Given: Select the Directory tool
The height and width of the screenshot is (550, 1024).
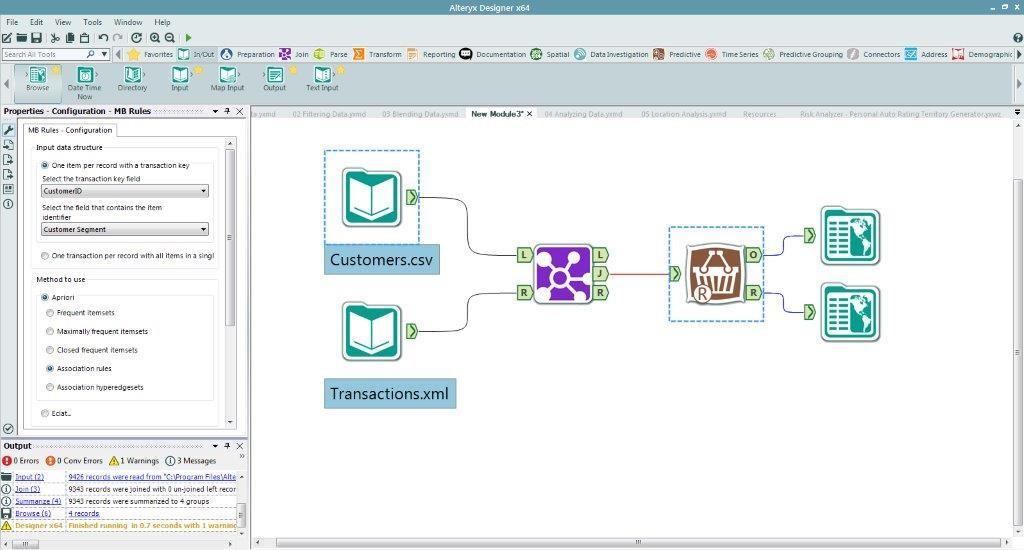Looking at the screenshot, I should click(x=133, y=78).
